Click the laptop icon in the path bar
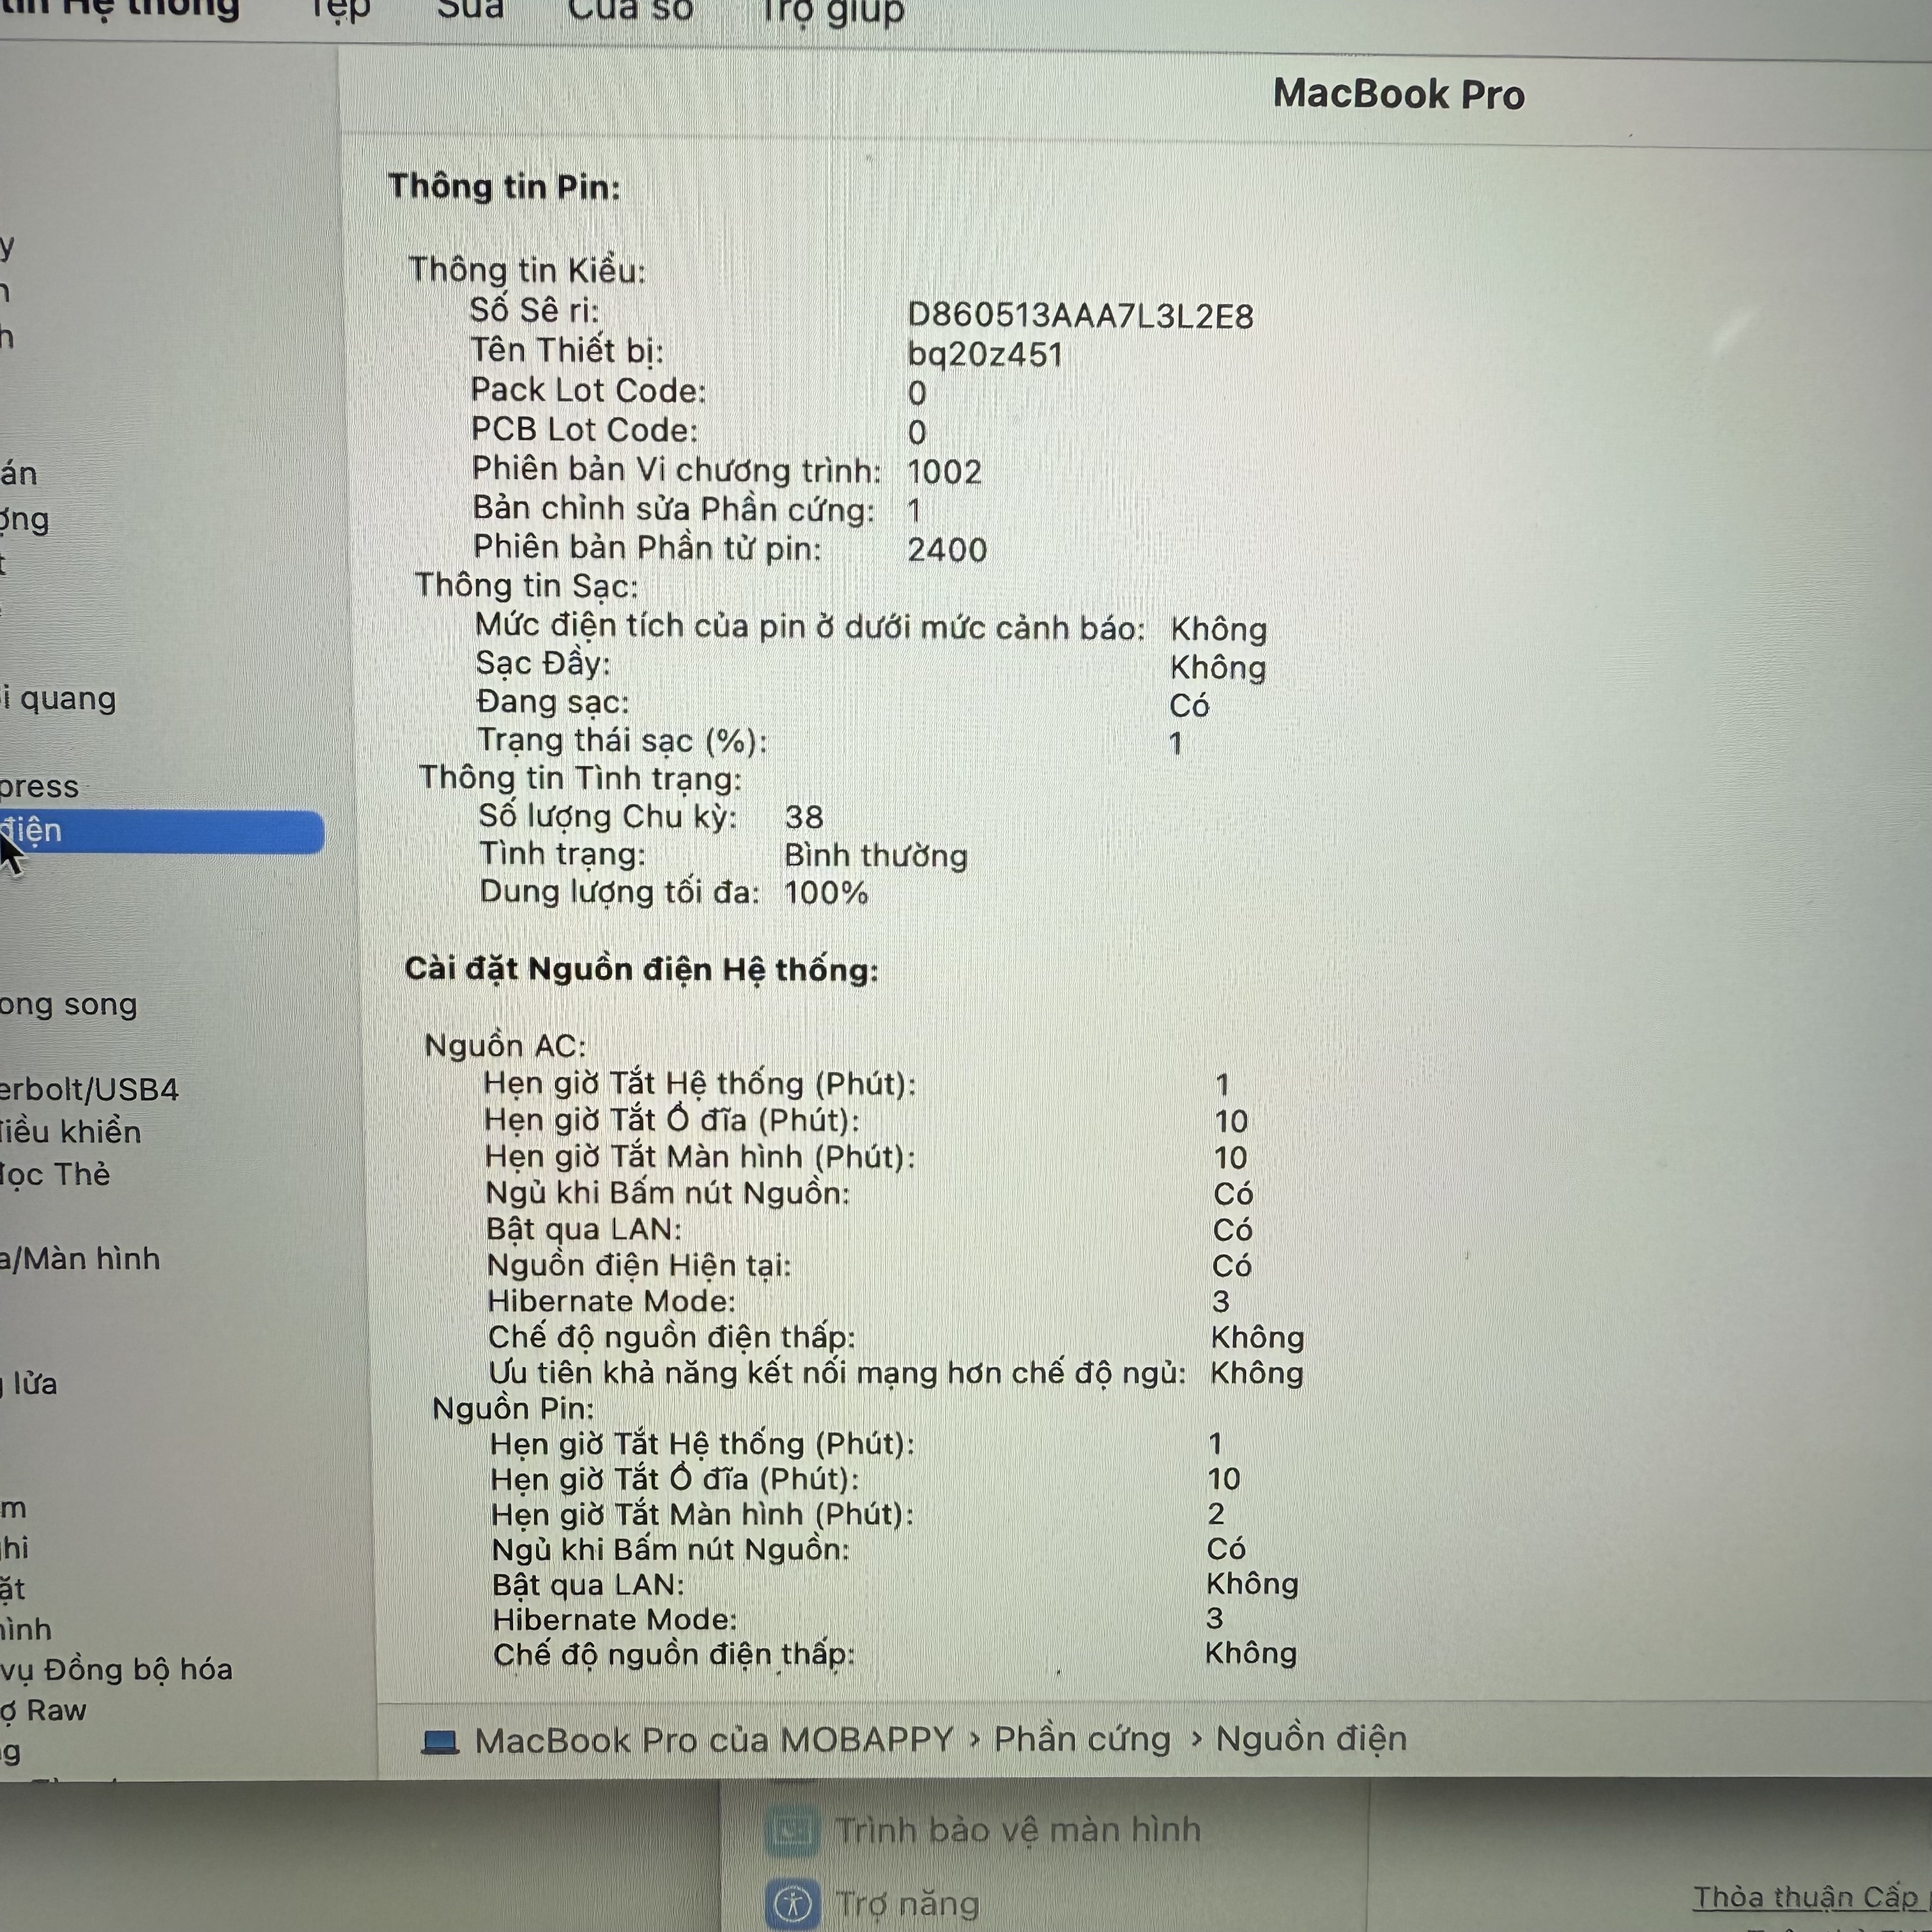 click(439, 1743)
